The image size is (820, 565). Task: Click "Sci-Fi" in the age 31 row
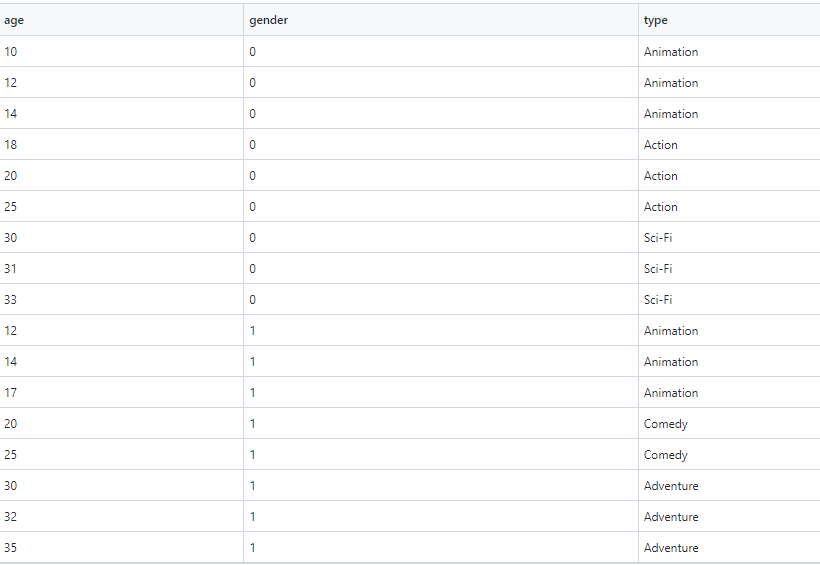(658, 268)
